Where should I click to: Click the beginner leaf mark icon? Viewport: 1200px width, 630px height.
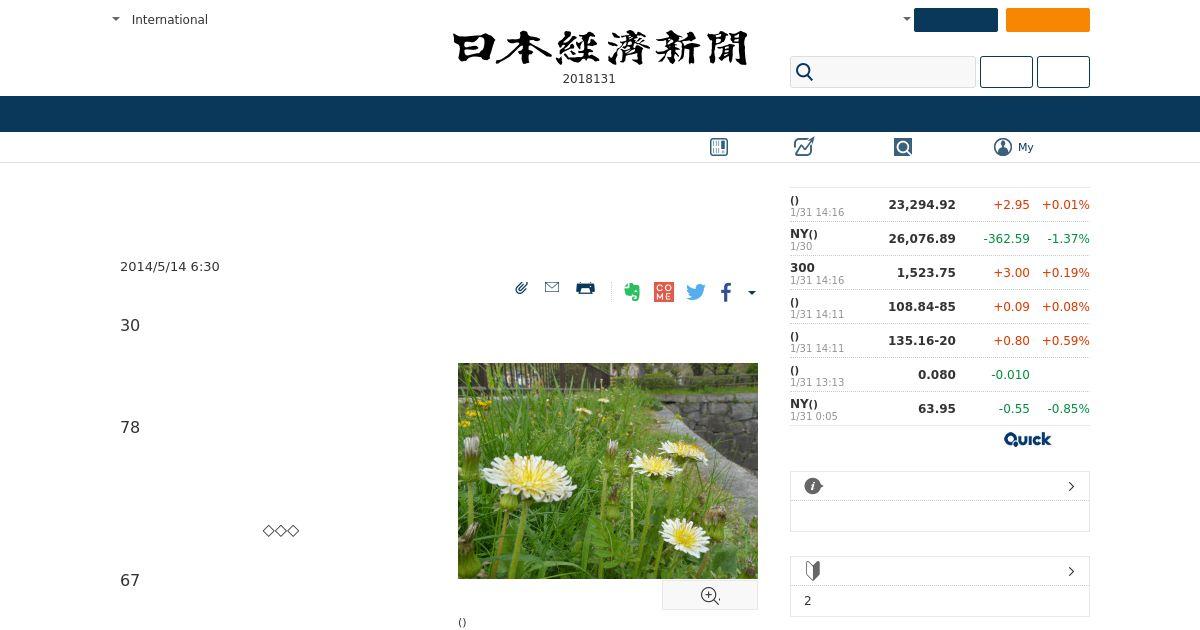[813, 571]
